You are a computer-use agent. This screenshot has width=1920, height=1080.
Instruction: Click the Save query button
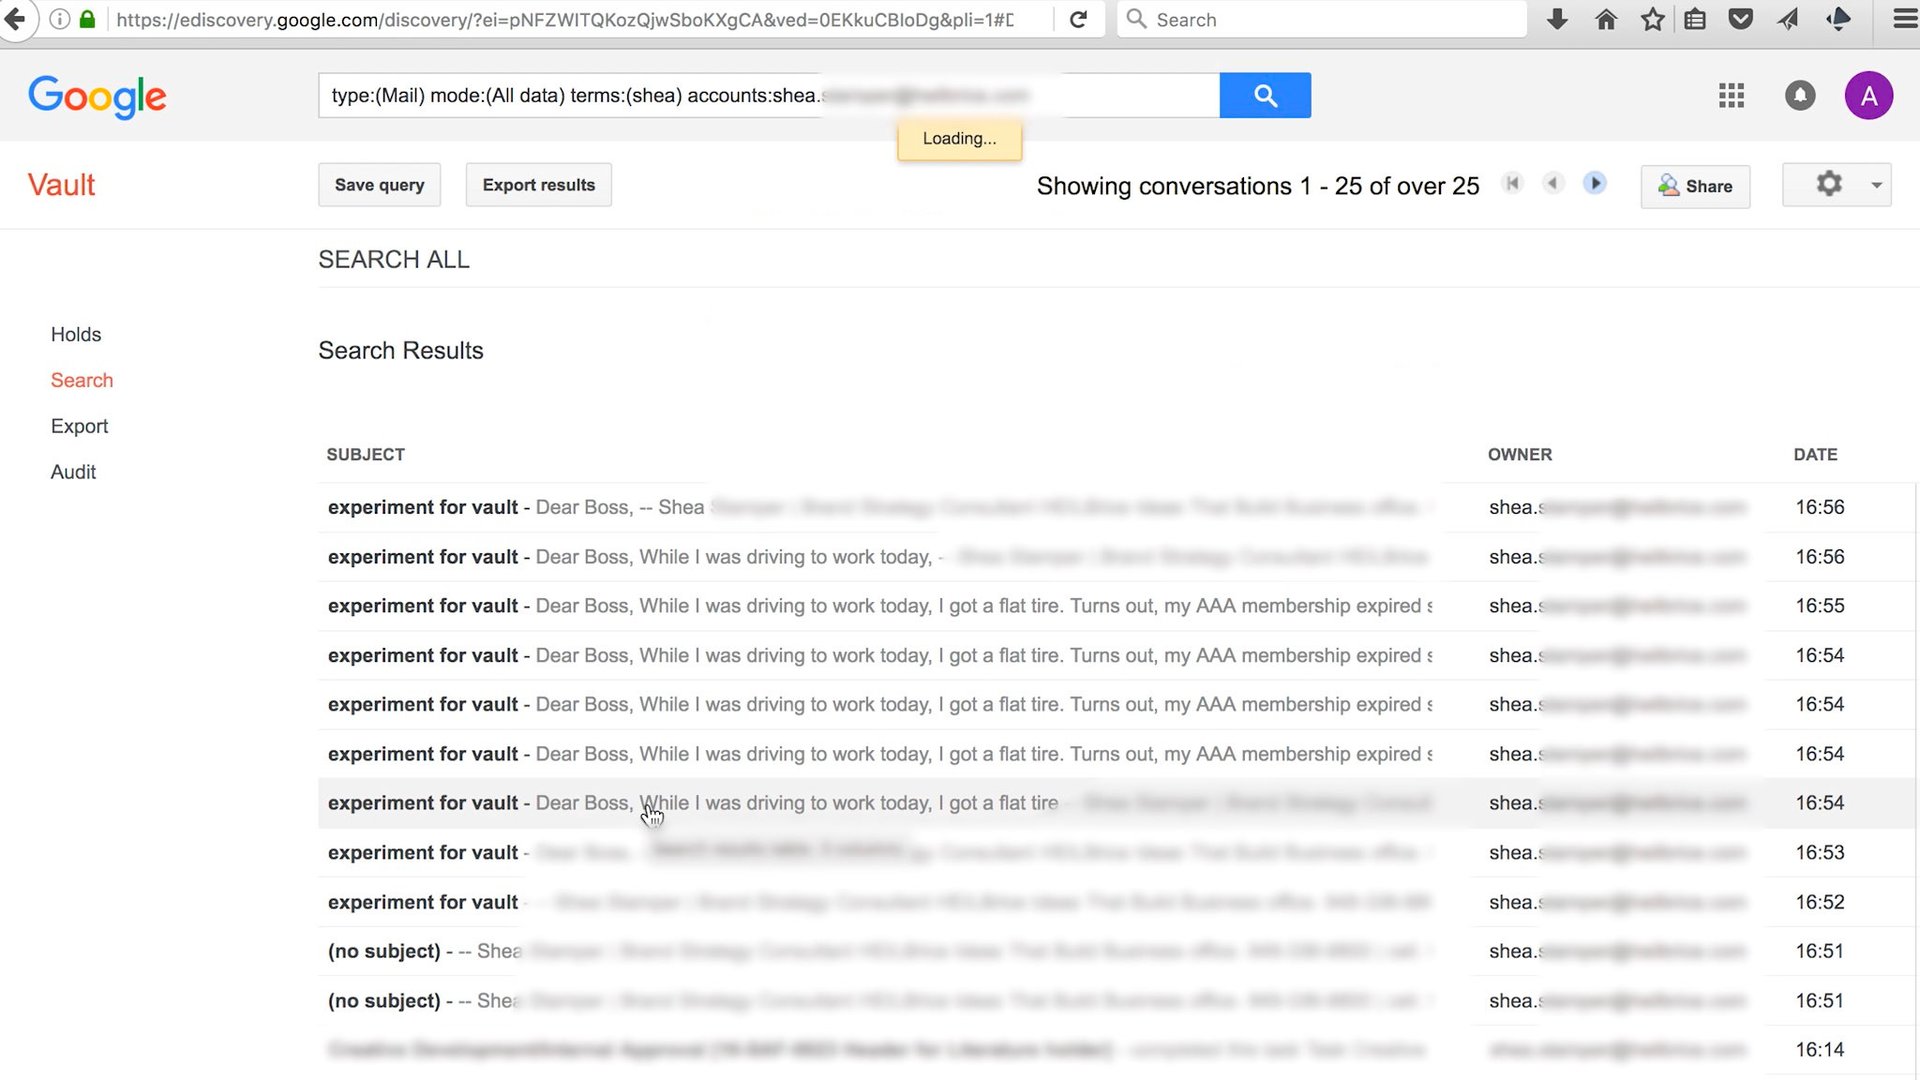[379, 185]
